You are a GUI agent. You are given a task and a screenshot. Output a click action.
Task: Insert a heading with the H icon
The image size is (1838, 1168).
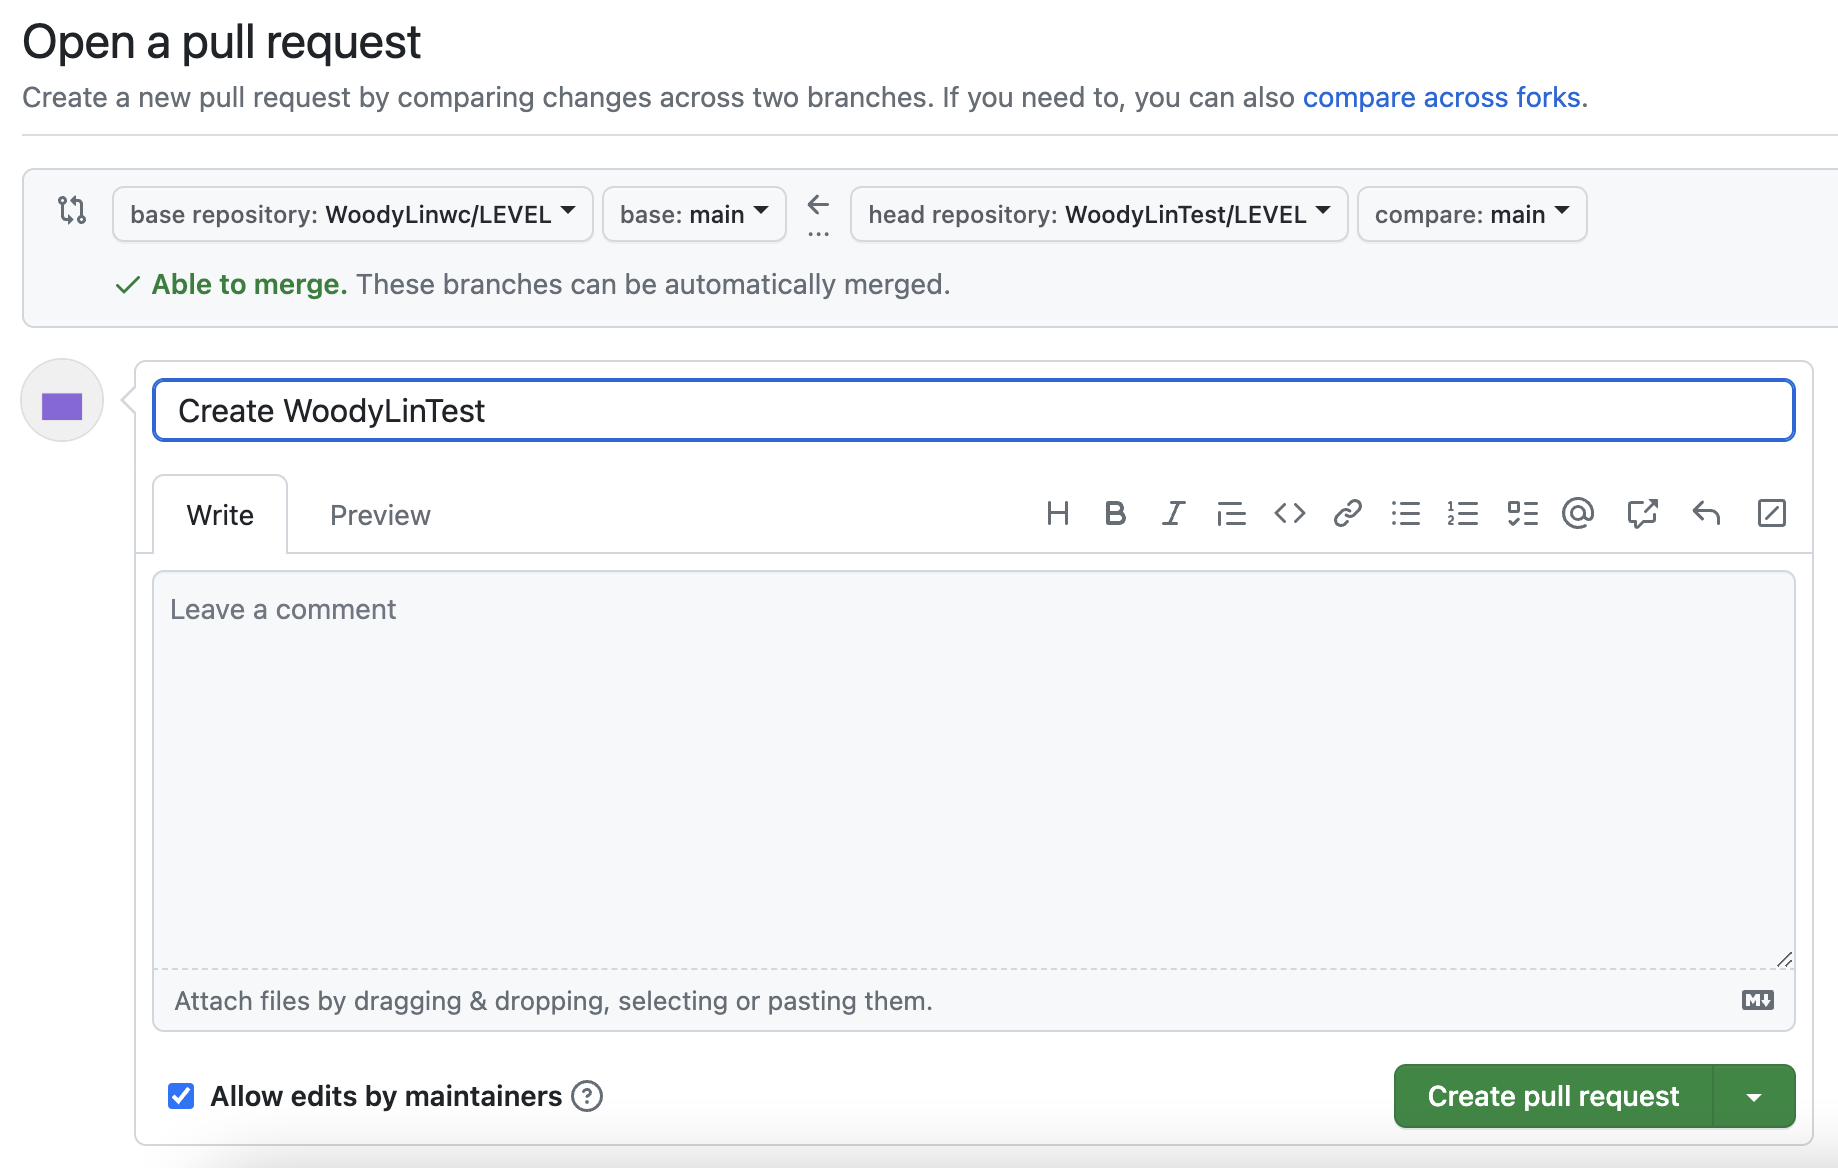pyautogui.click(x=1057, y=514)
